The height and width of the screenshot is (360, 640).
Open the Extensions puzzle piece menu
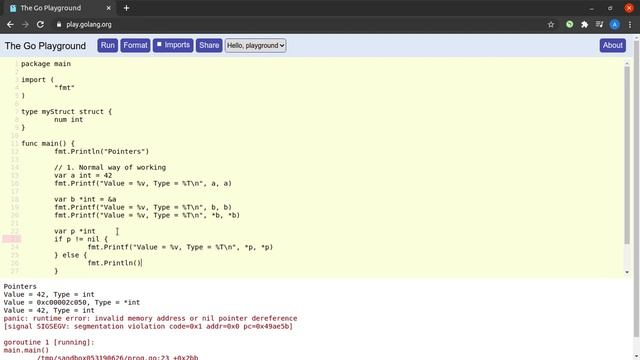coord(584,24)
